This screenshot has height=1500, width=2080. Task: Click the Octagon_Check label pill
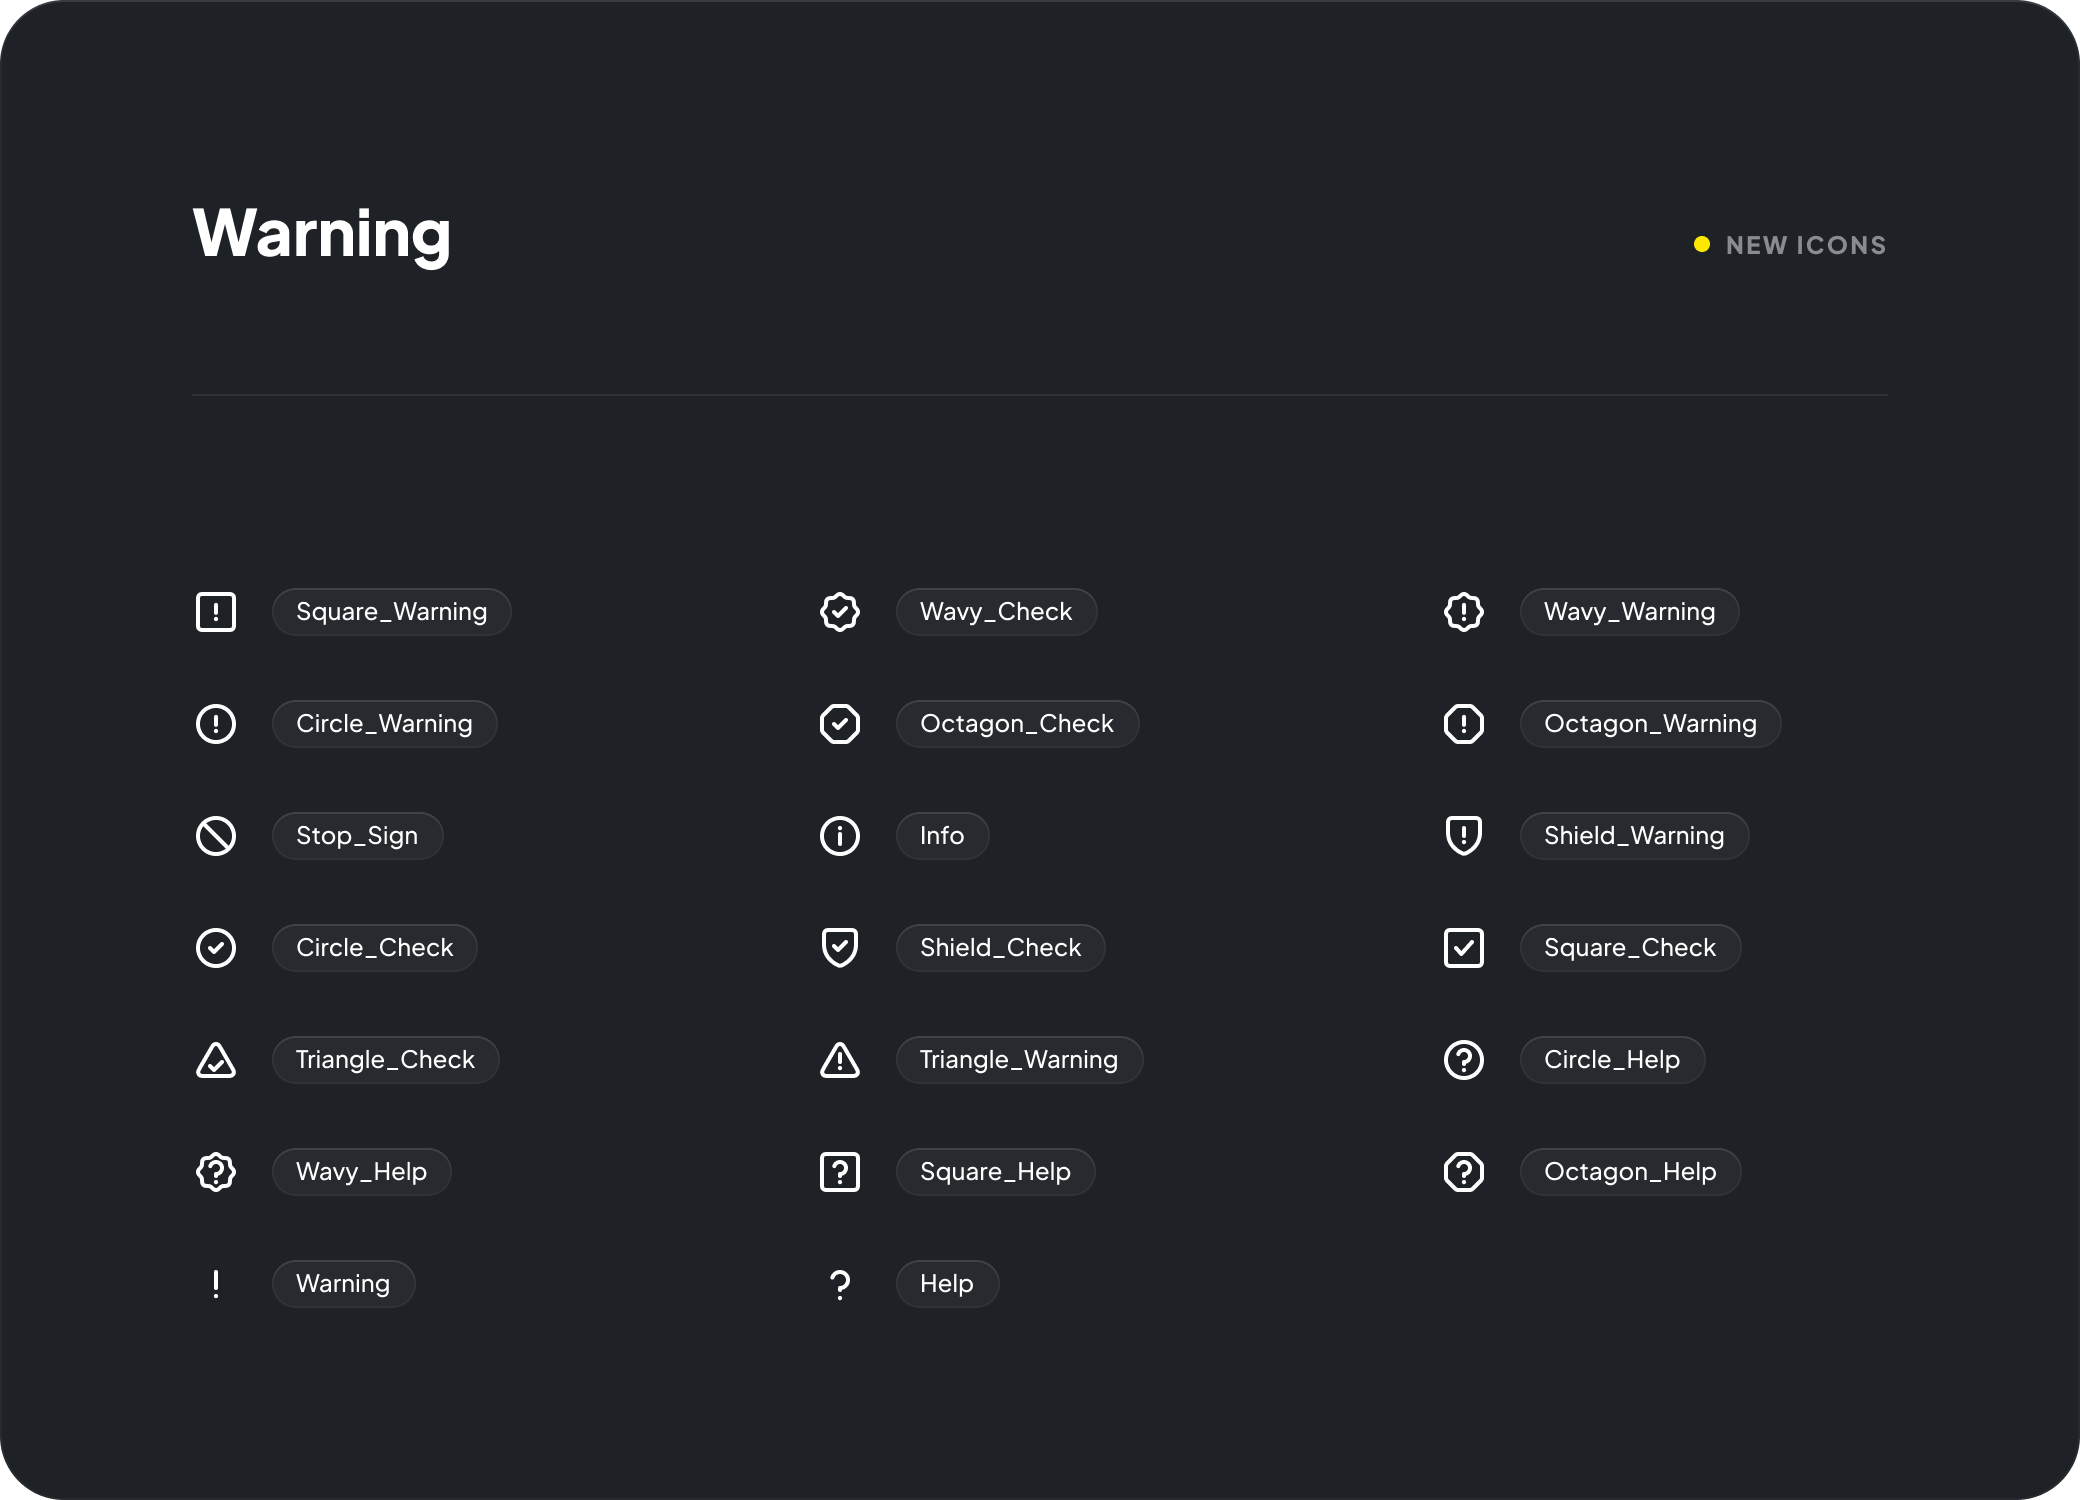click(1017, 724)
